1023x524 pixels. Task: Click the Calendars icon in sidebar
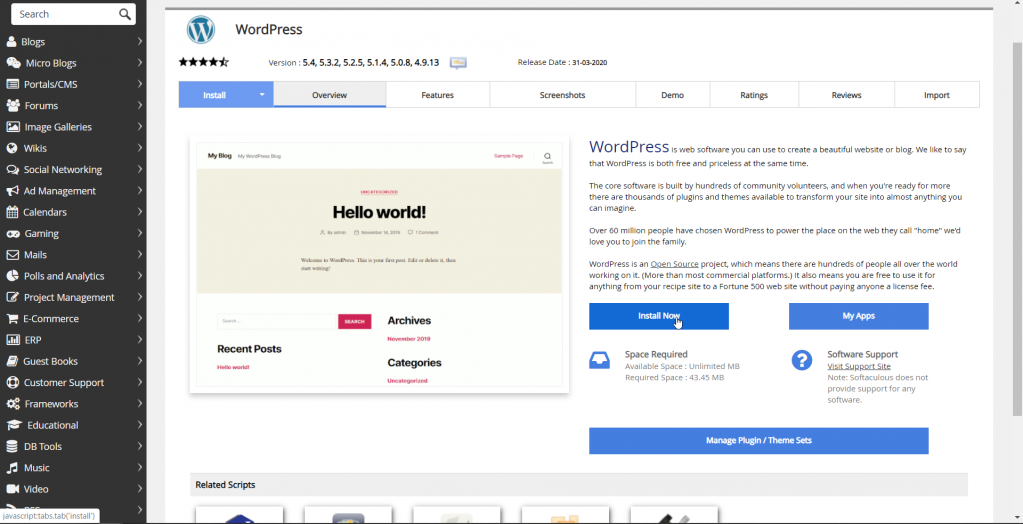(x=12, y=212)
